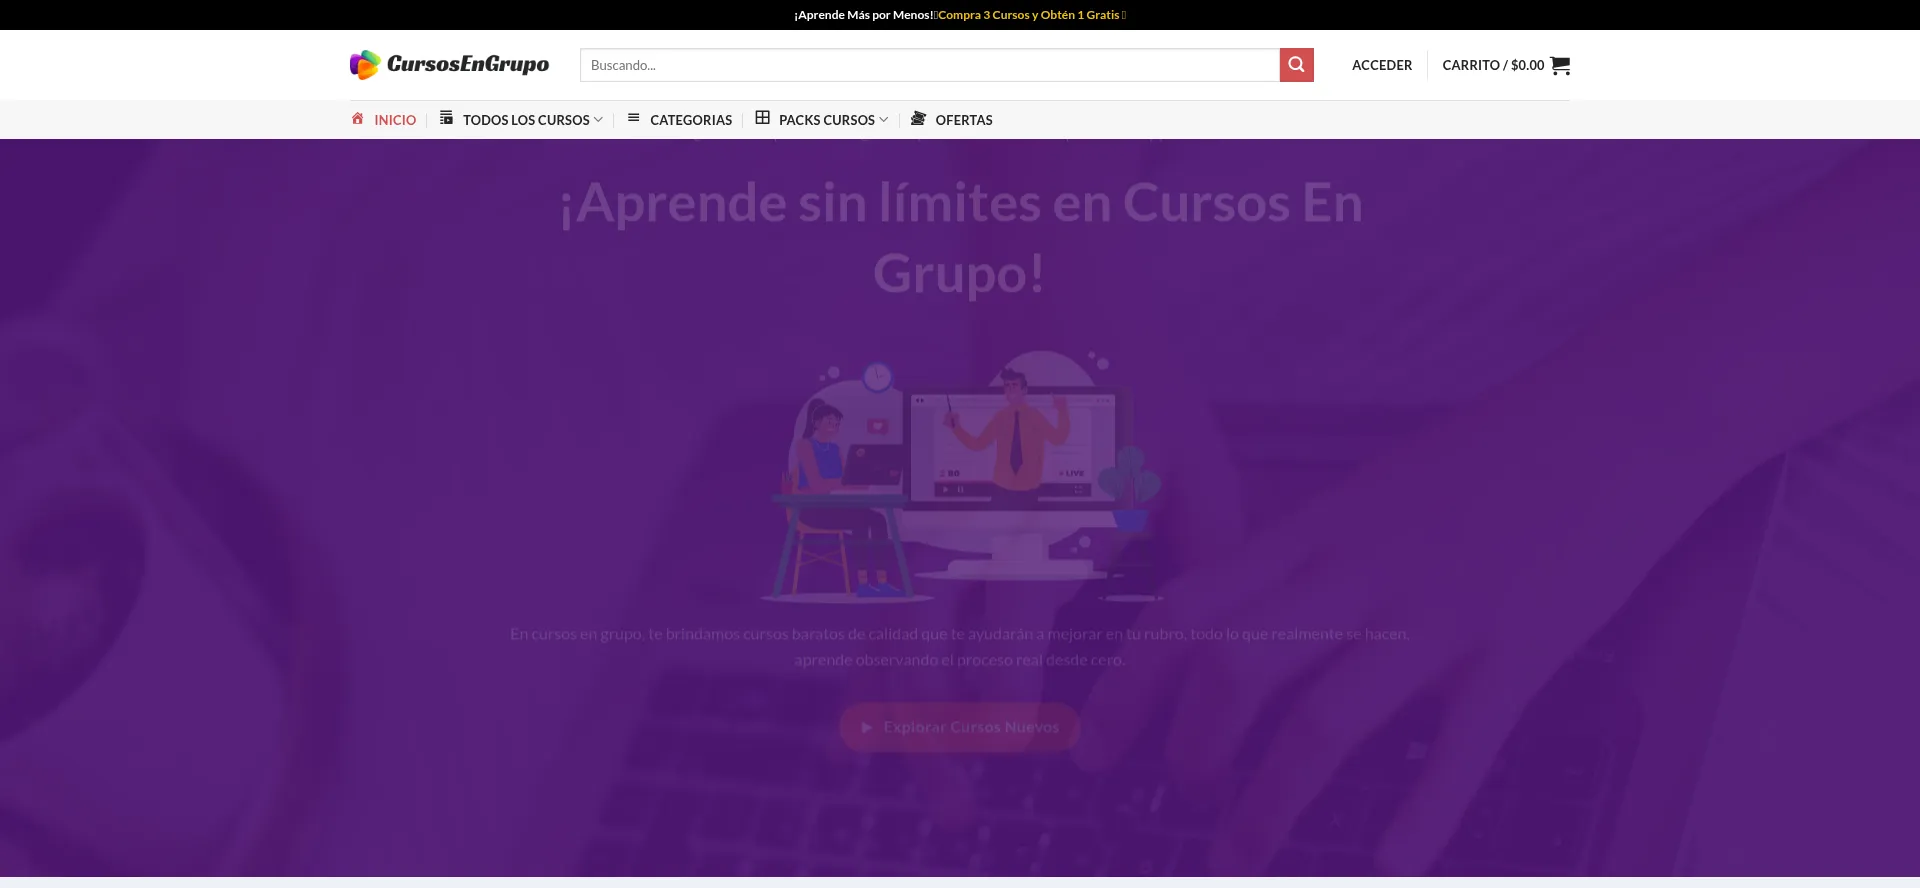Open CATEGORIAS menu item

pyautogui.click(x=691, y=120)
